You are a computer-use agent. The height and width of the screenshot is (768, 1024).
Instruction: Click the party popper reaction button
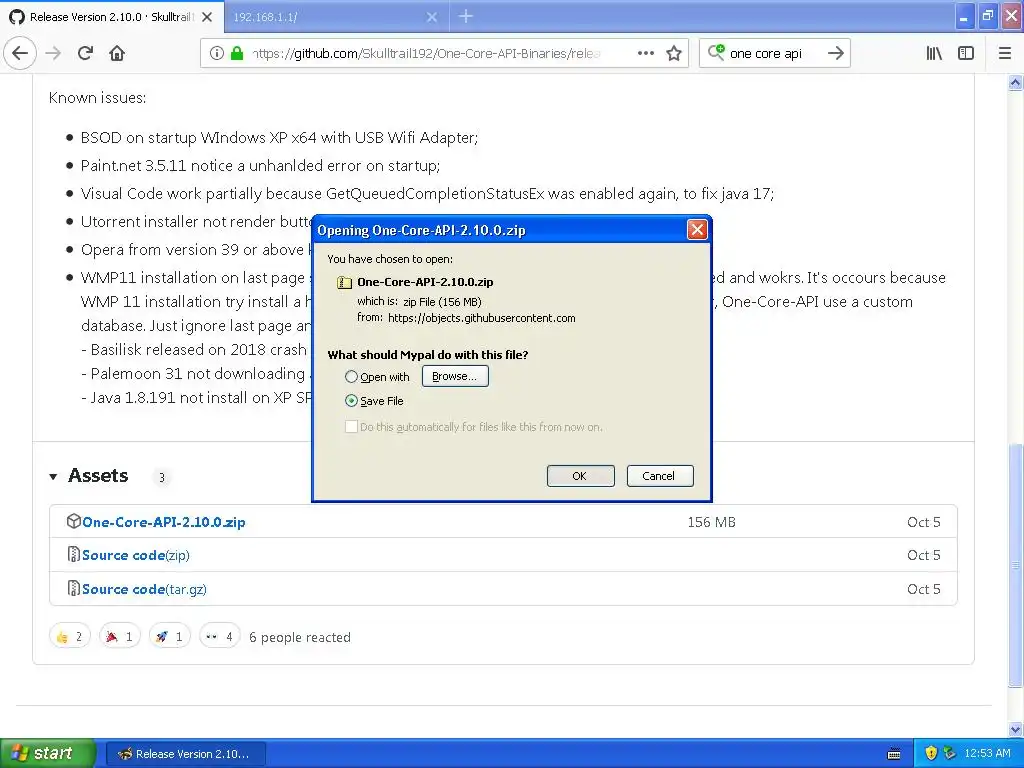pos(120,636)
